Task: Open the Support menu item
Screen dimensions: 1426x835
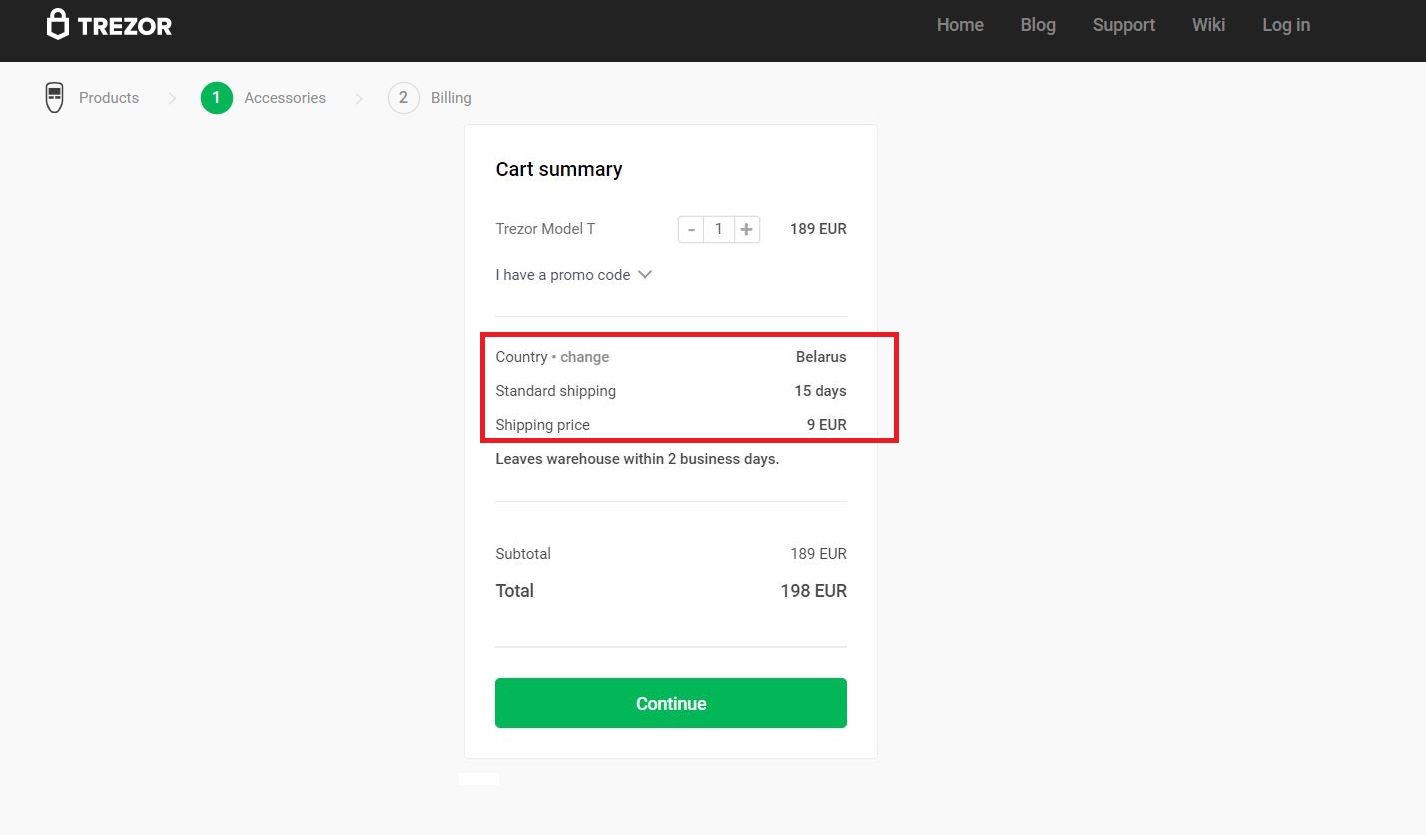Action: [1123, 25]
